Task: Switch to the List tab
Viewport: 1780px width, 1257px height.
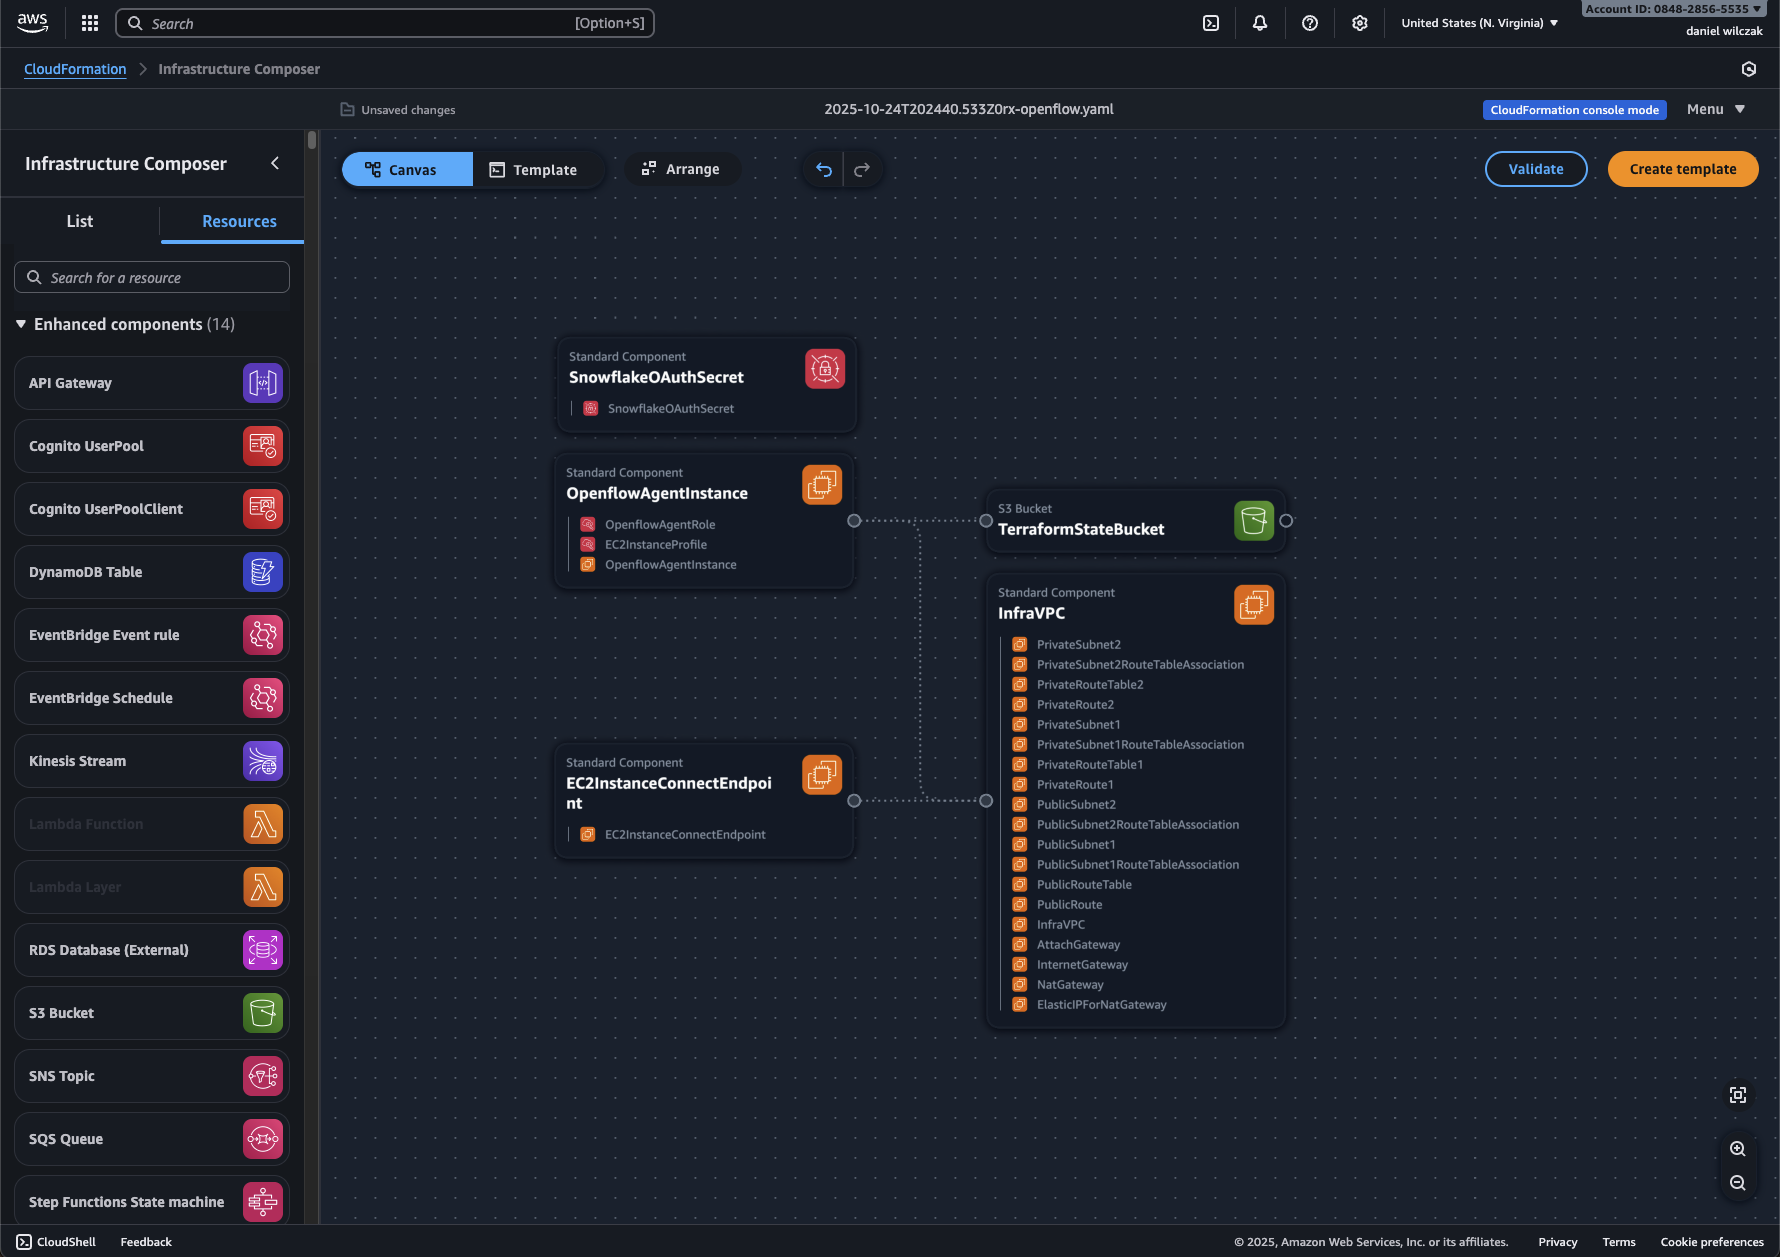Action: click(x=80, y=221)
